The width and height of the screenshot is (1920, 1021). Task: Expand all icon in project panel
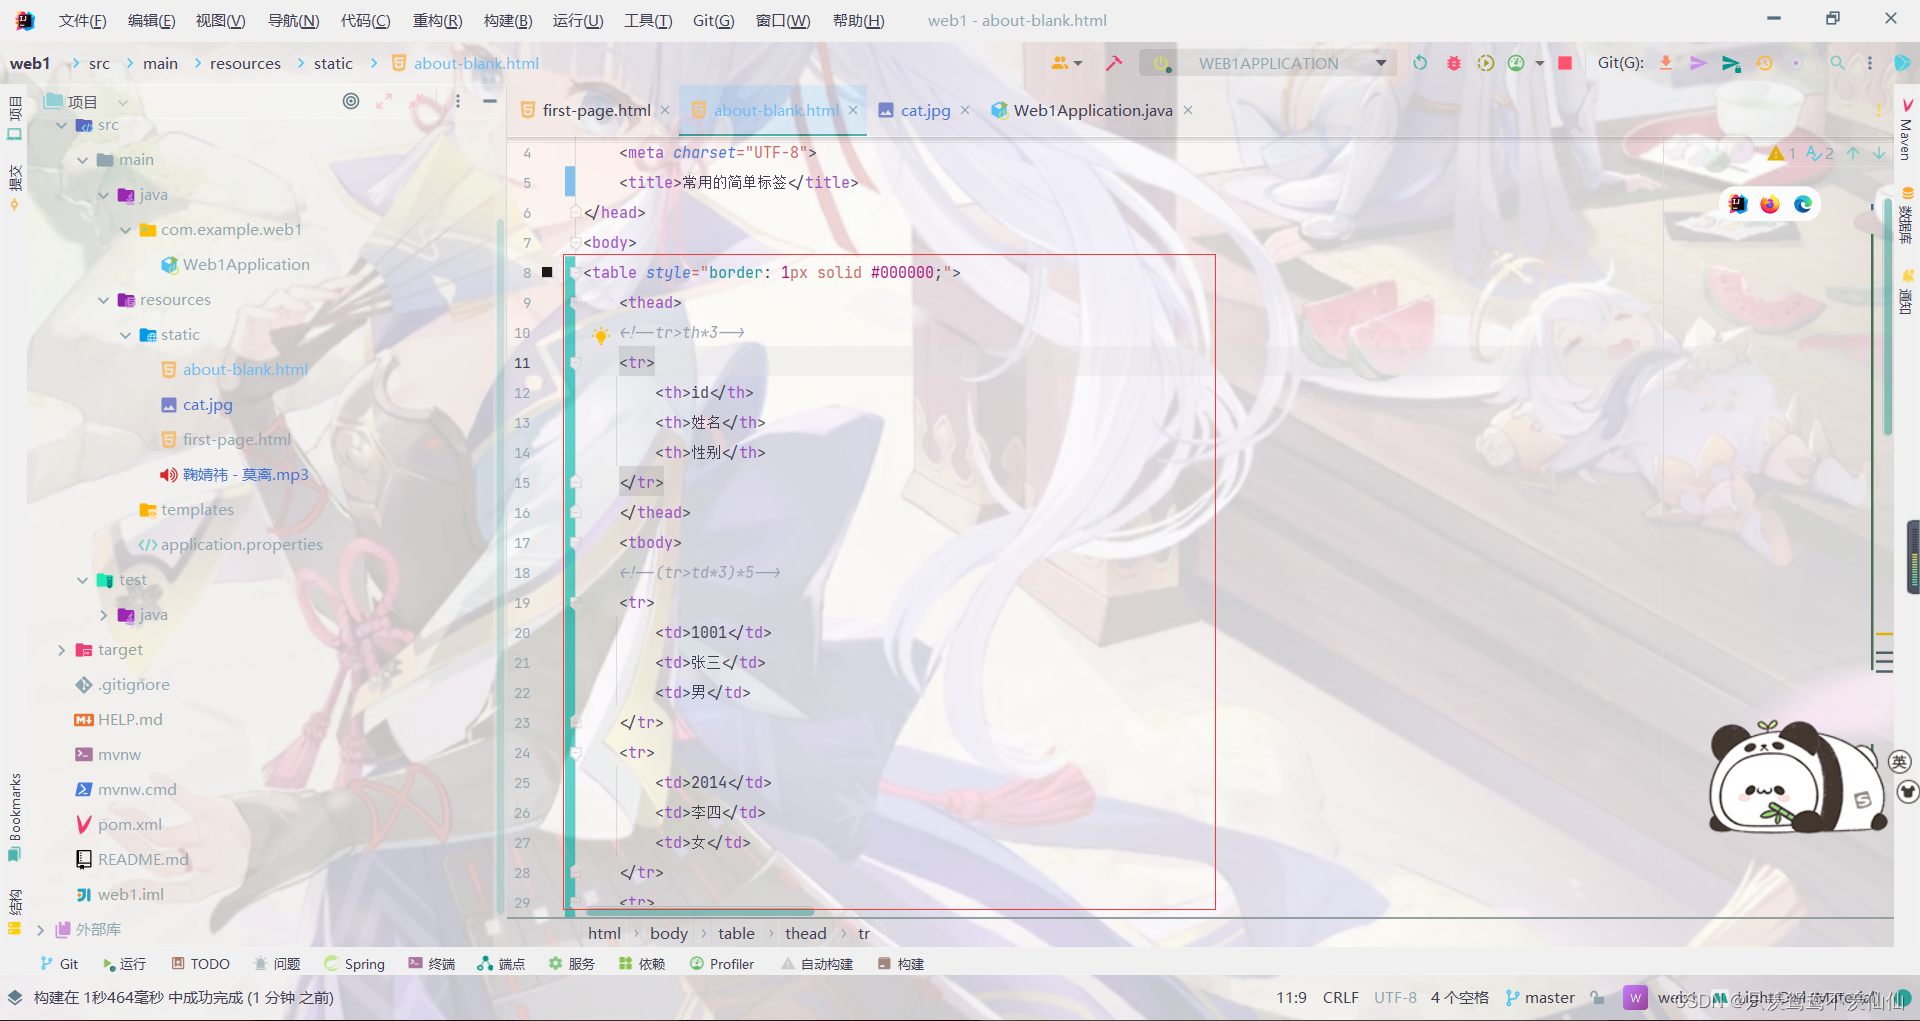pyautogui.click(x=384, y=101)
